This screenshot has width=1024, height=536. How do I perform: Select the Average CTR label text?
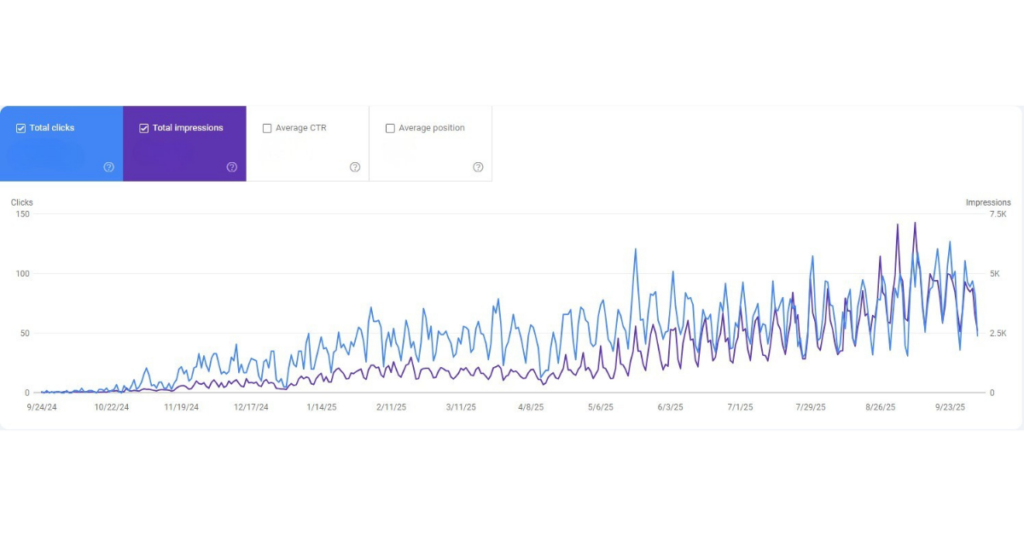coord(301,128)
